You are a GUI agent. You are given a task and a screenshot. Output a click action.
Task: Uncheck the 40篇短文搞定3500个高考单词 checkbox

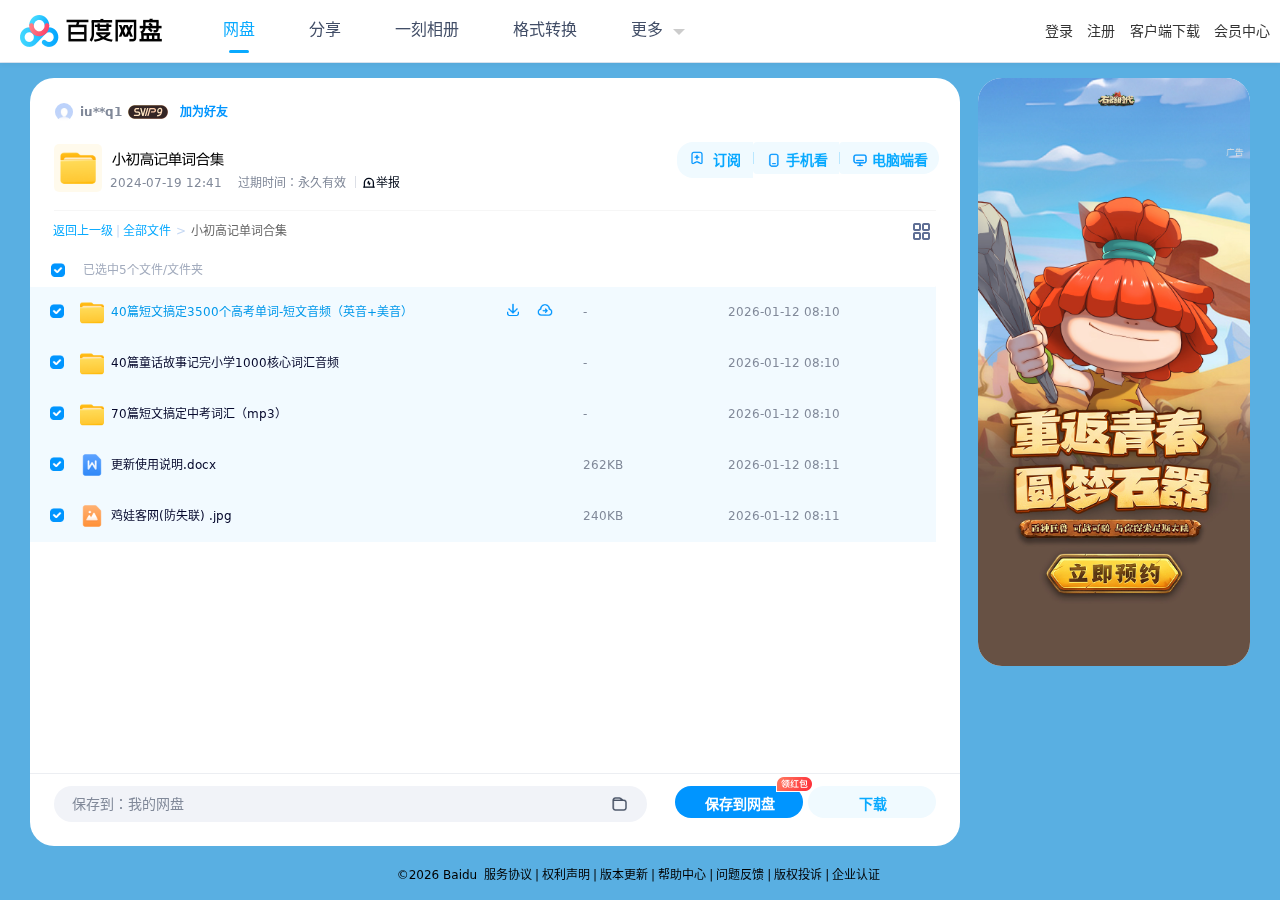(57, 311)
